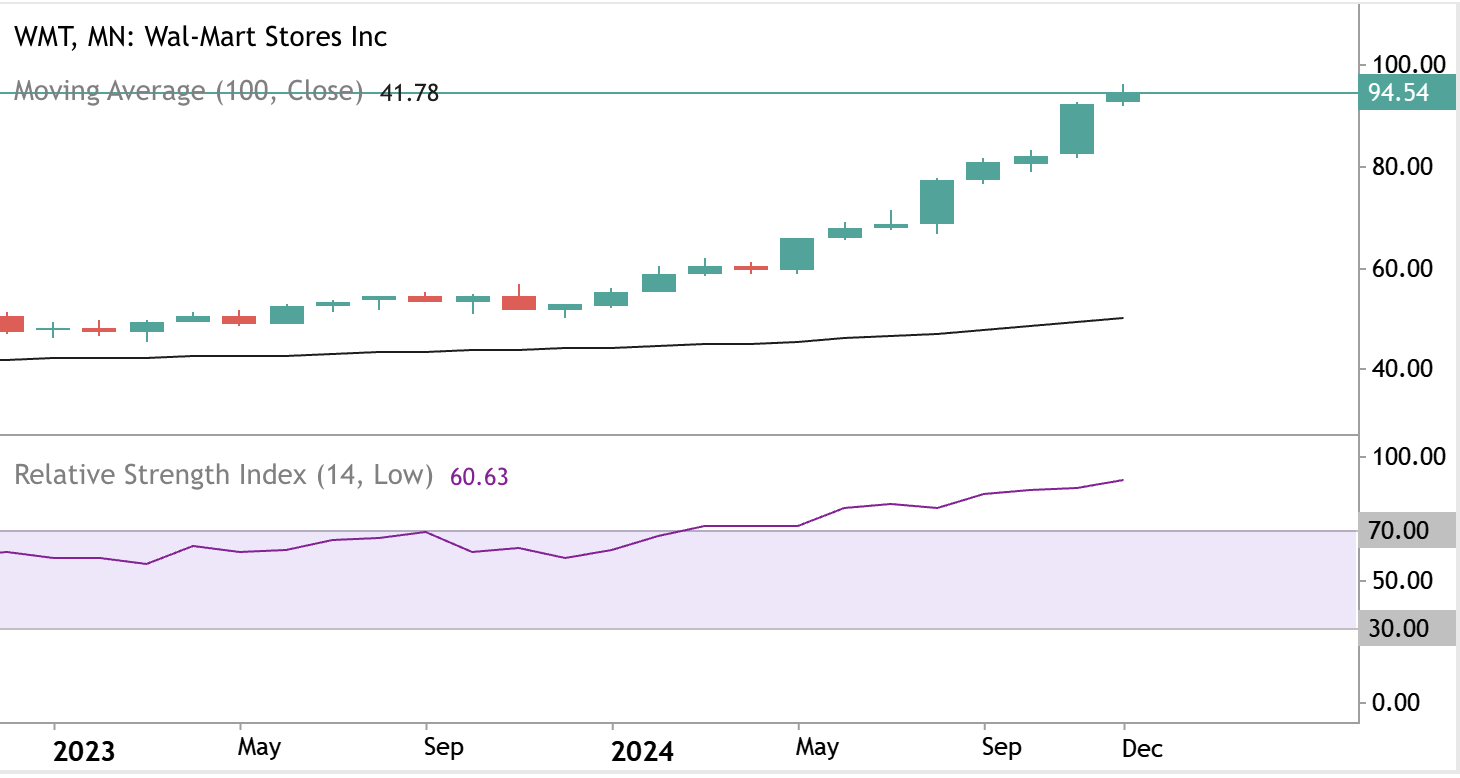Click the 0.00 RSI axis label
The image size is (1460, 778).
click(1398, 702)
